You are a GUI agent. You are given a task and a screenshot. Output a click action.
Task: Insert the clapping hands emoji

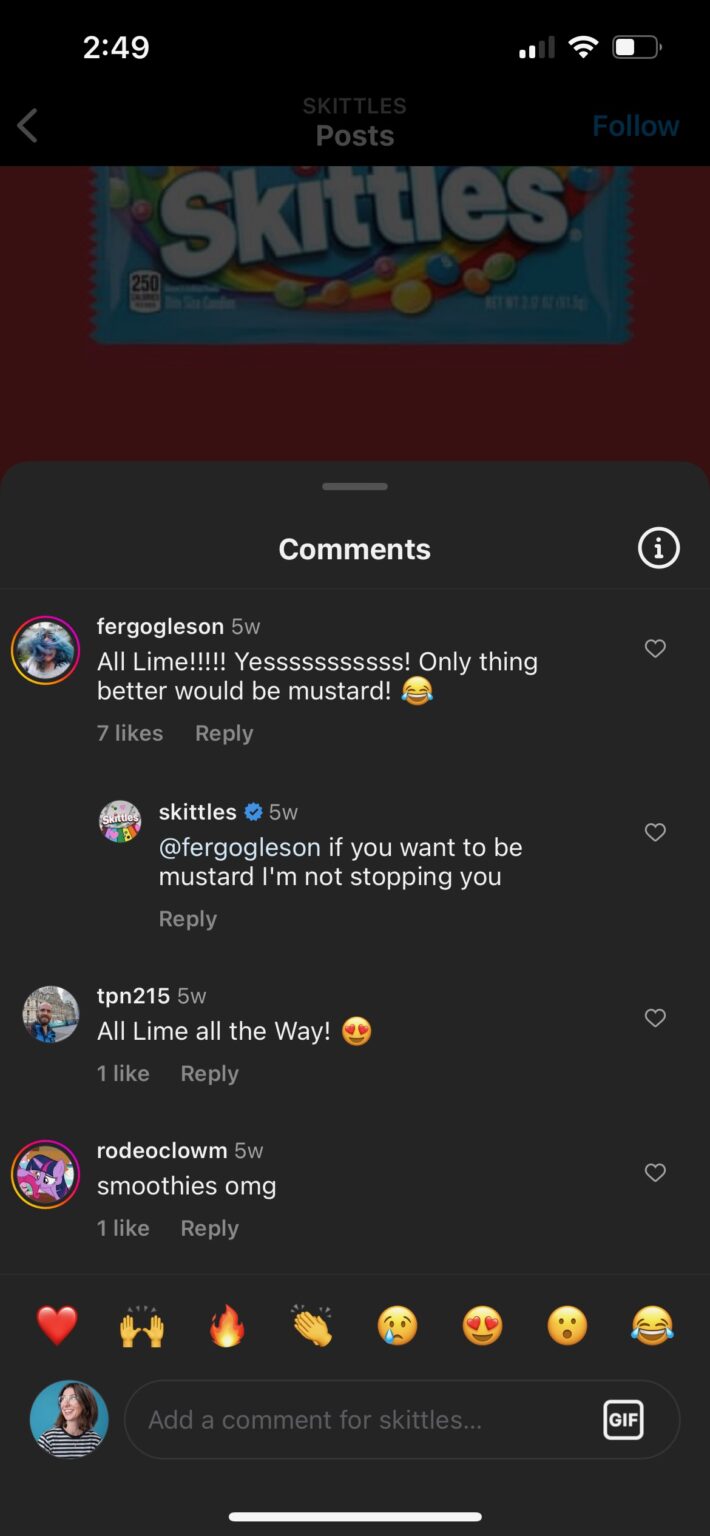pyautogui.click(x=312, y=1326)
